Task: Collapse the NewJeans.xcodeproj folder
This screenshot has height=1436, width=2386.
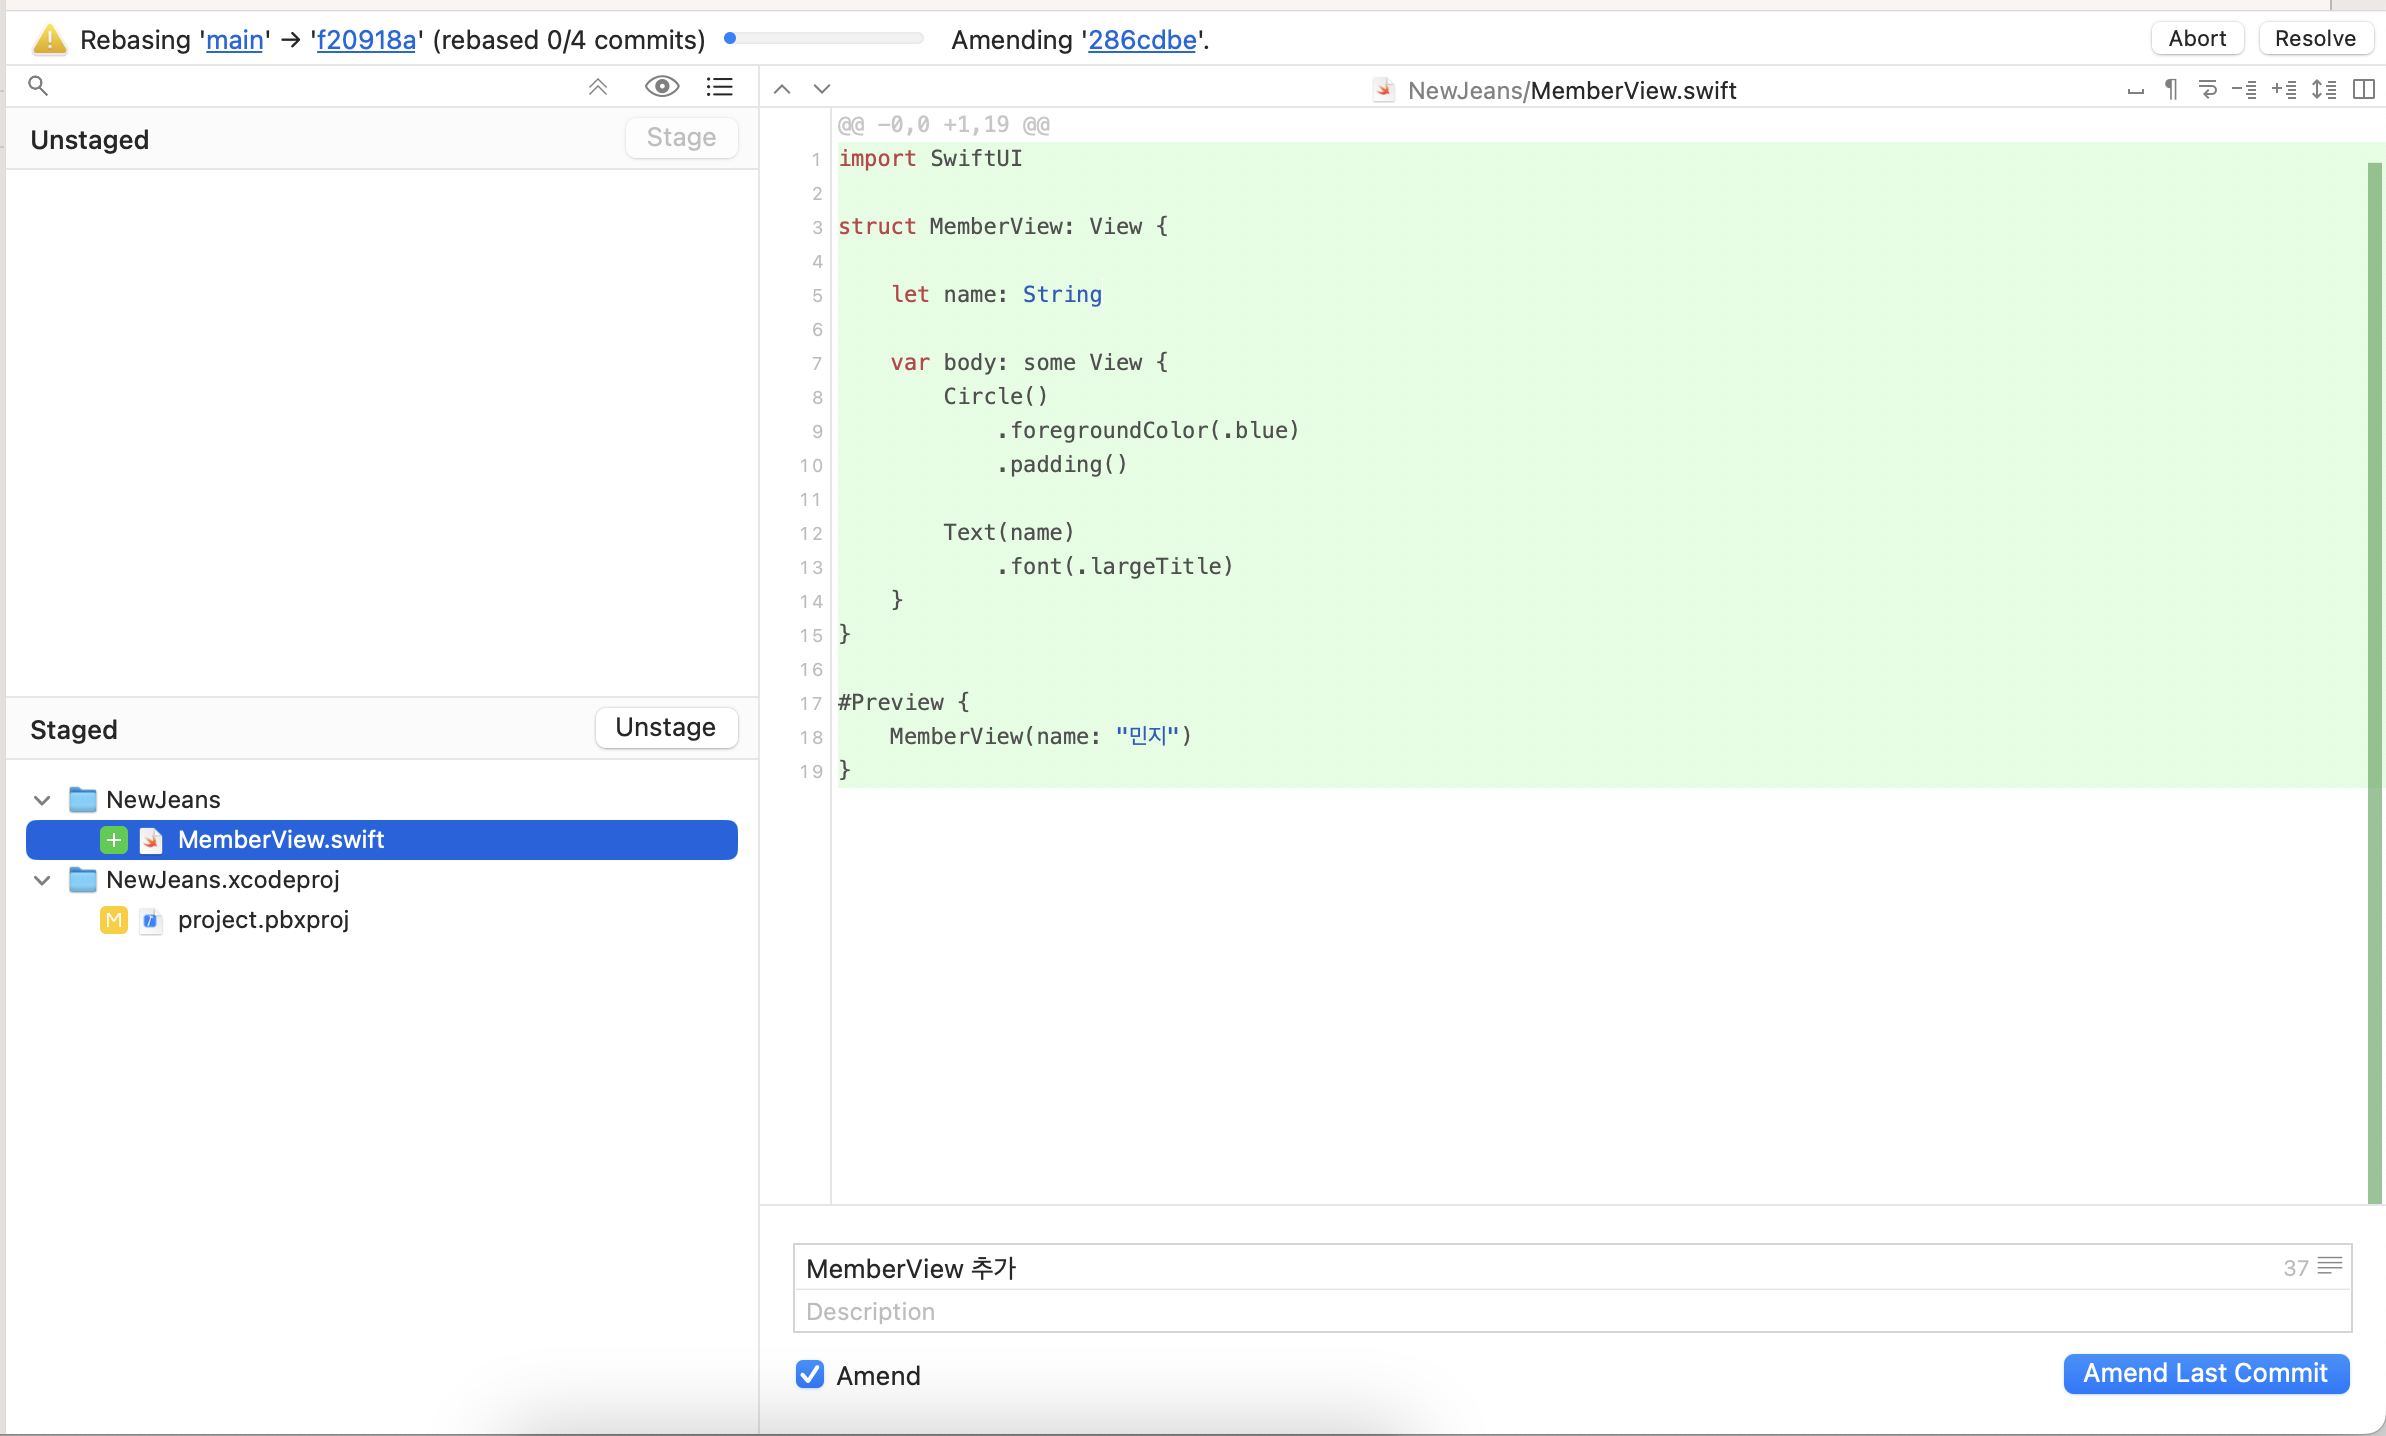Action: point(42,880)
